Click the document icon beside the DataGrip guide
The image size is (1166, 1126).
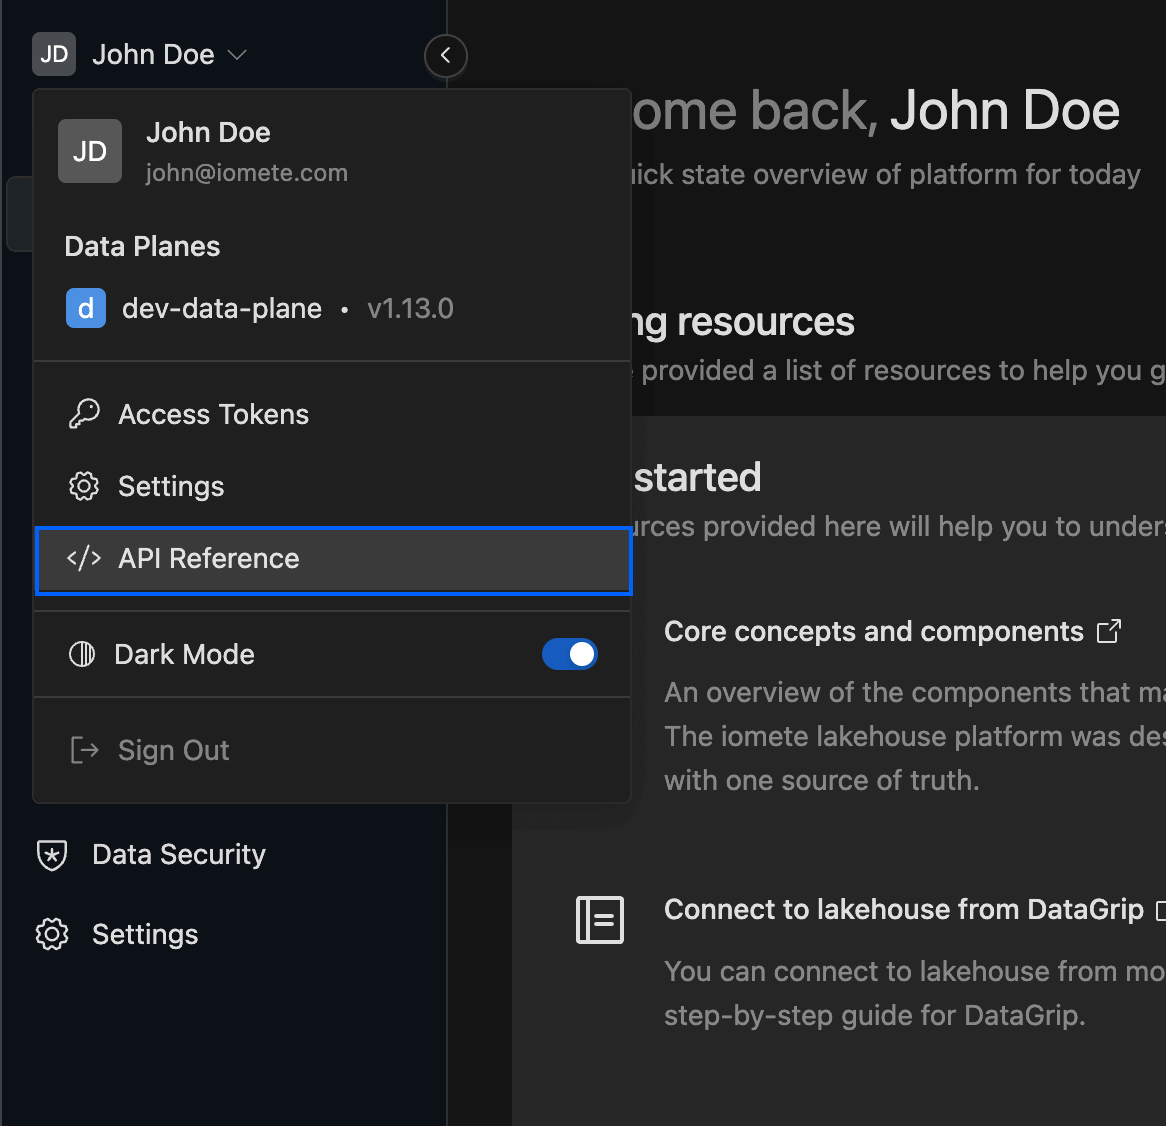tap(600, 920)
